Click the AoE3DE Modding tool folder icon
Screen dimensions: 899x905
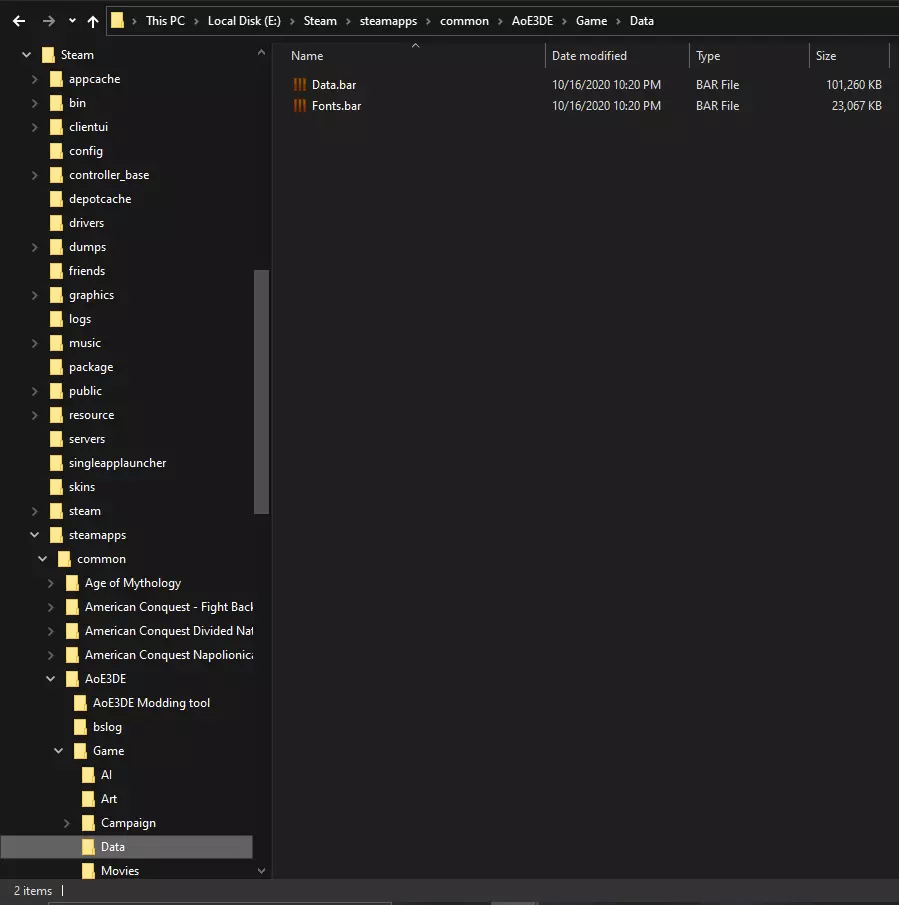[81, 703]
